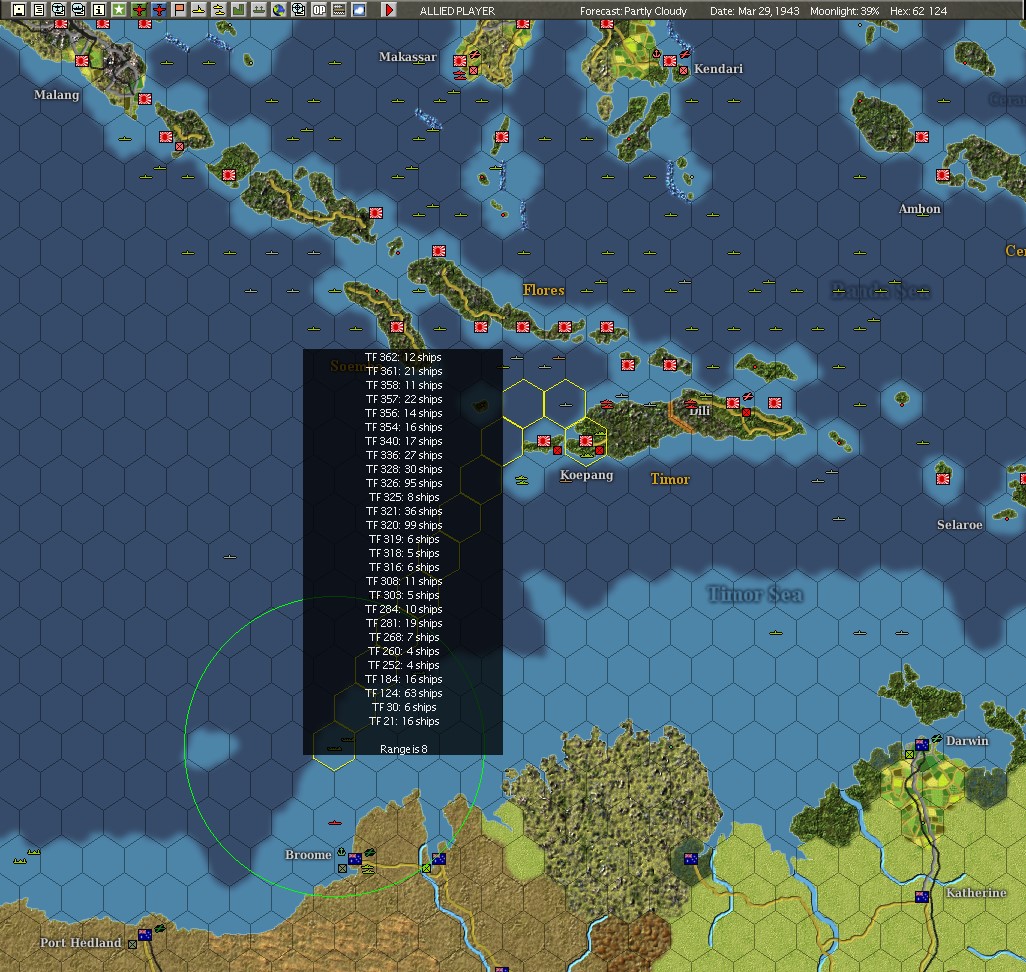Image resolution: width=1026 pixels, height=972 pixels.
Task: Select the red plane icon on blue background
Action: tap(159, 9)
